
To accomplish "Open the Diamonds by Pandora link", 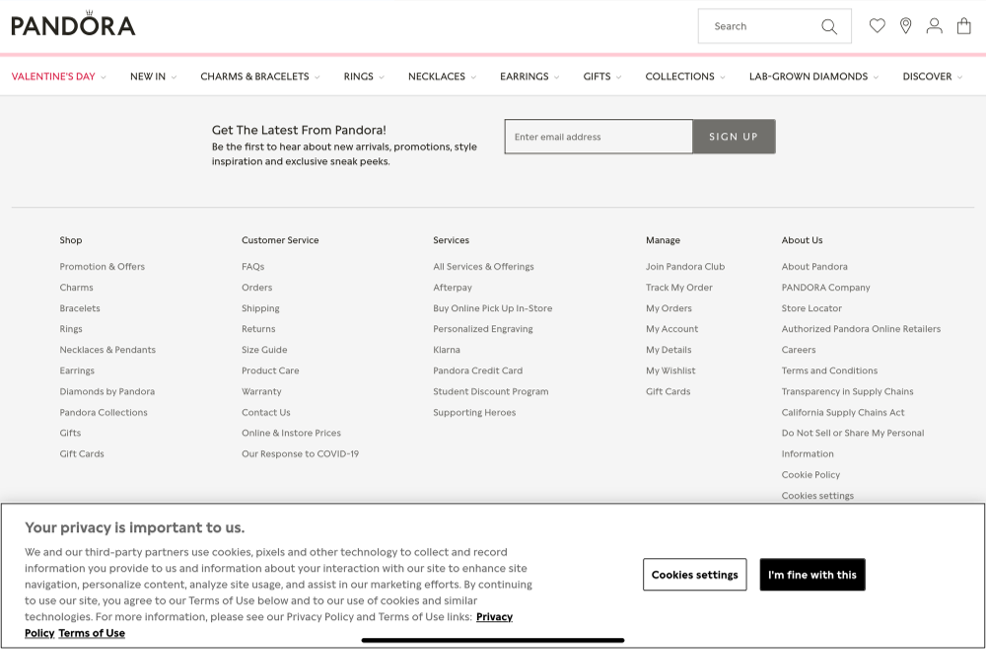I will click(107, 391).
